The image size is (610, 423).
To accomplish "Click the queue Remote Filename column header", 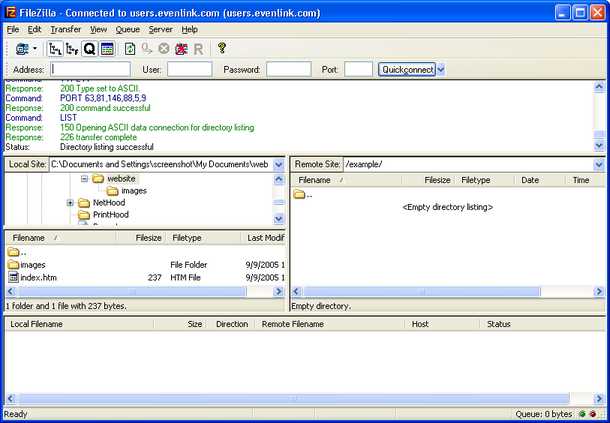I will click(x=329, y=324).
